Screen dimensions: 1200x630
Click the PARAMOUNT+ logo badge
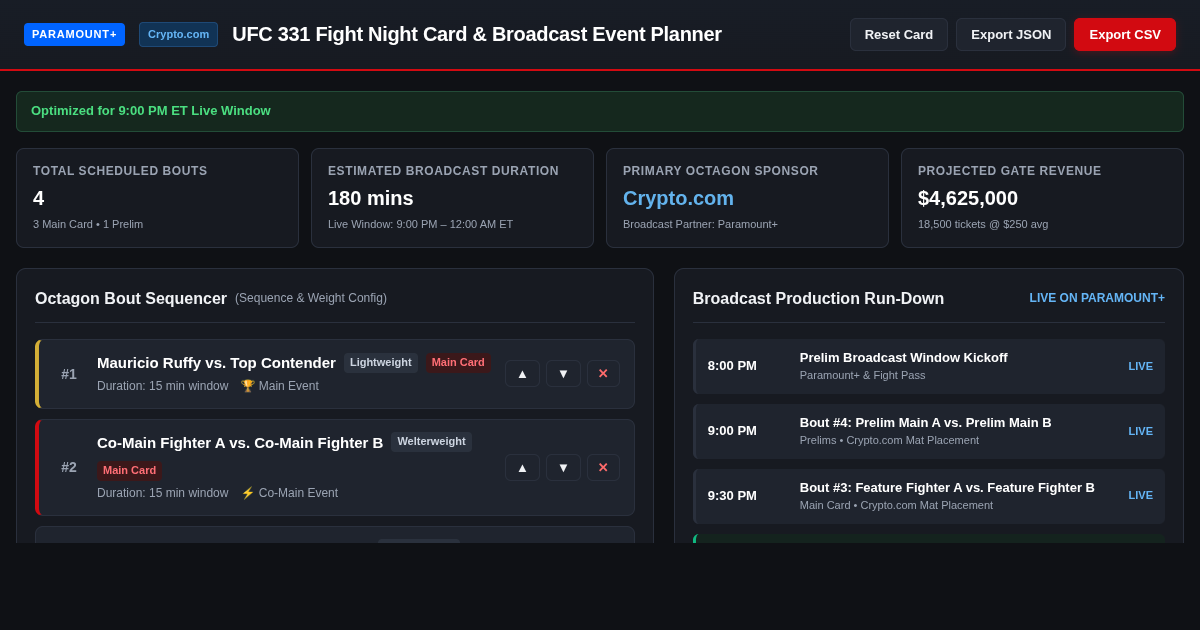click(x=74, y=34)
